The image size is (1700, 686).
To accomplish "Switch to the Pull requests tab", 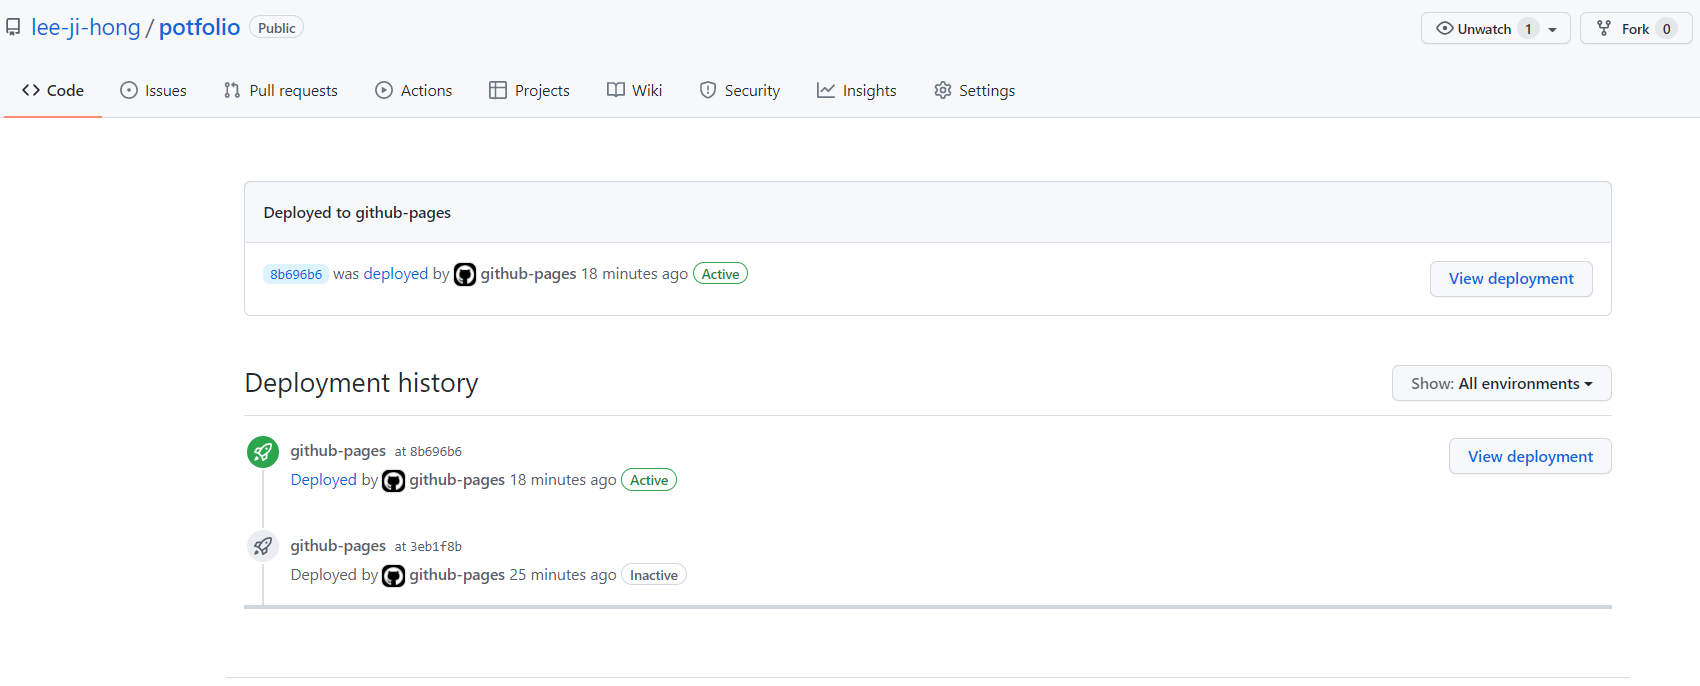I will (281, 90).
